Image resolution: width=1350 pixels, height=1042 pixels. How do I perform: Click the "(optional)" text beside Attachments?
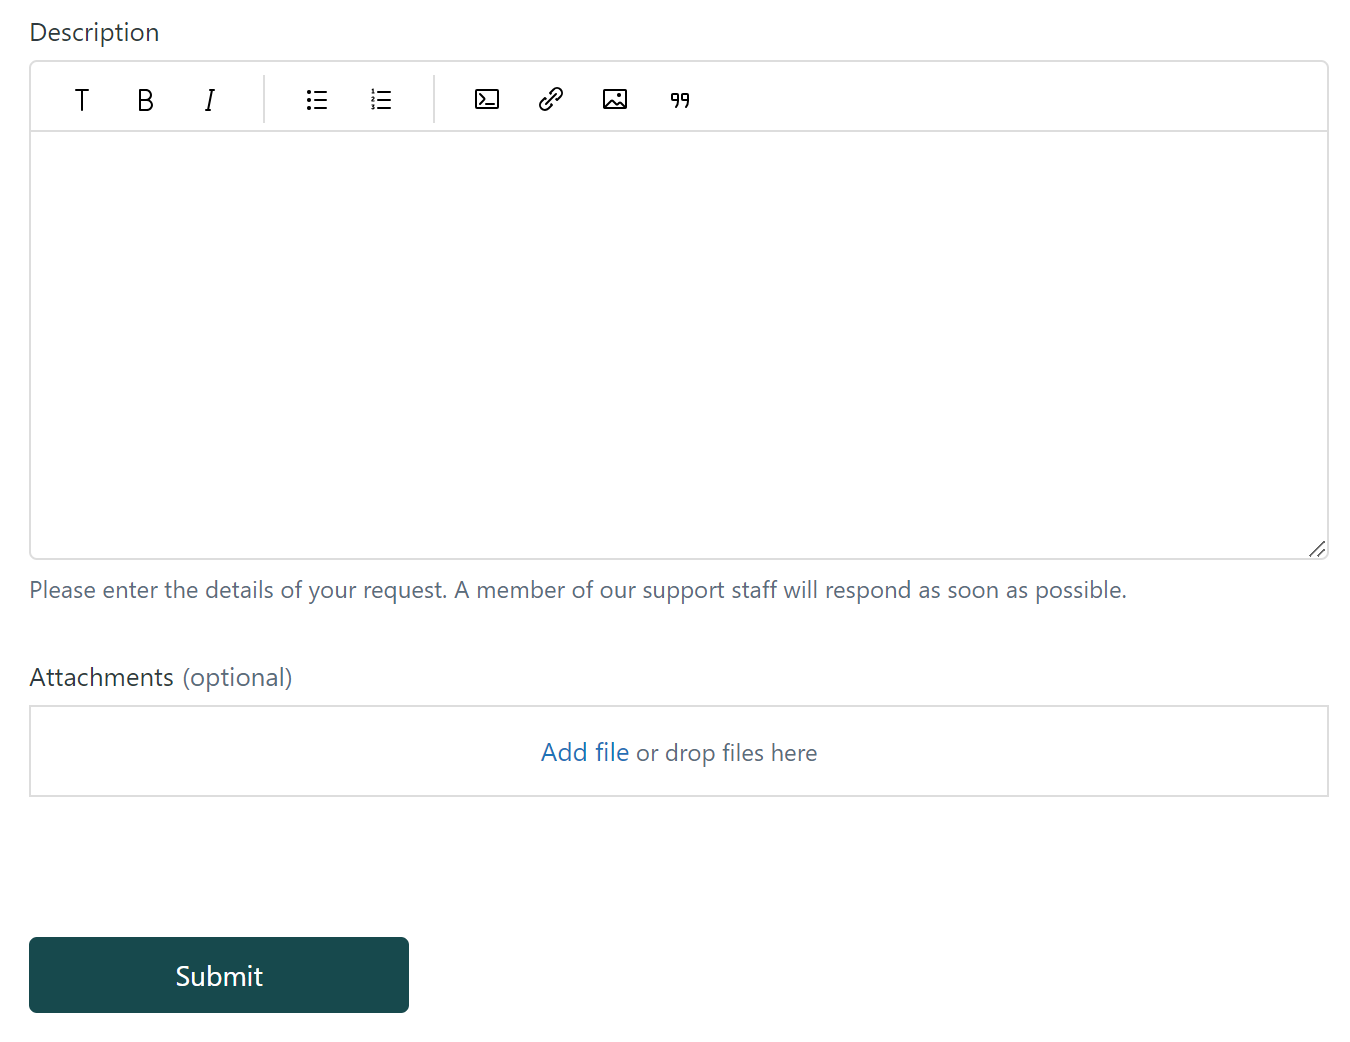237,677
